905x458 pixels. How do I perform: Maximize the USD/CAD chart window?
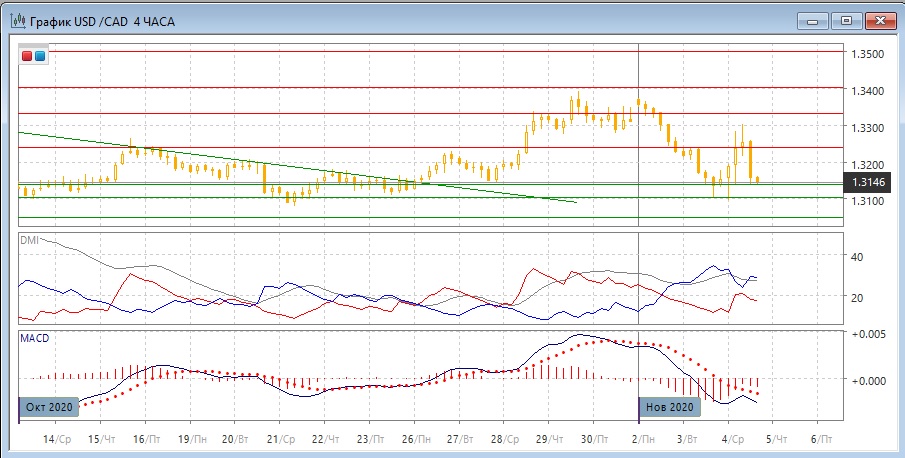click(x=846, y=19)
